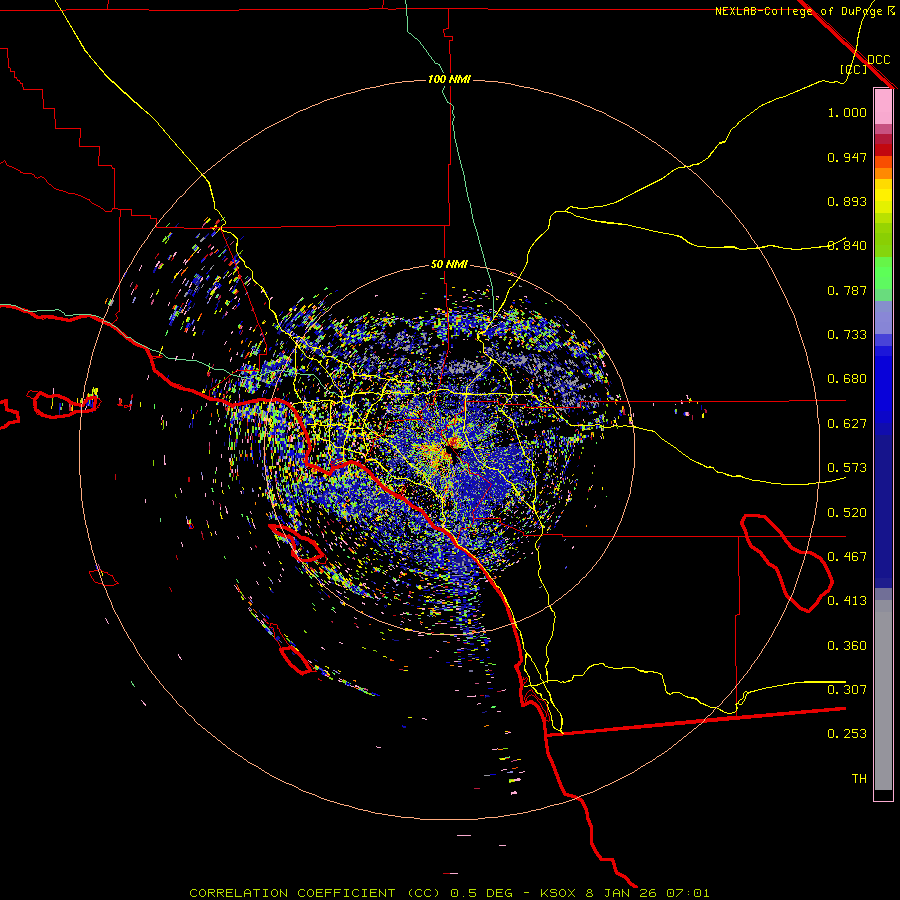Click the 0.680 scale value

(x=847, y=379)
